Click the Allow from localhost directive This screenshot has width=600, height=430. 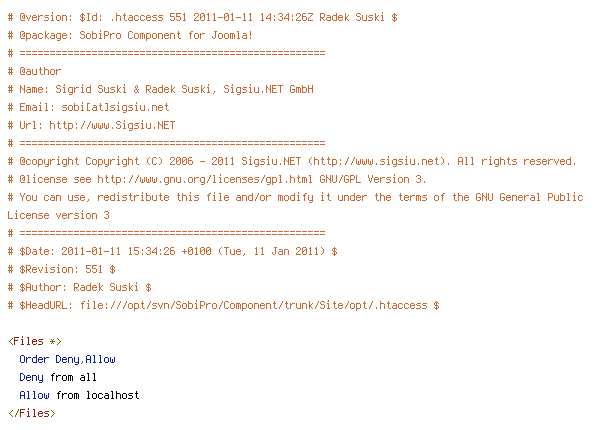79,395
